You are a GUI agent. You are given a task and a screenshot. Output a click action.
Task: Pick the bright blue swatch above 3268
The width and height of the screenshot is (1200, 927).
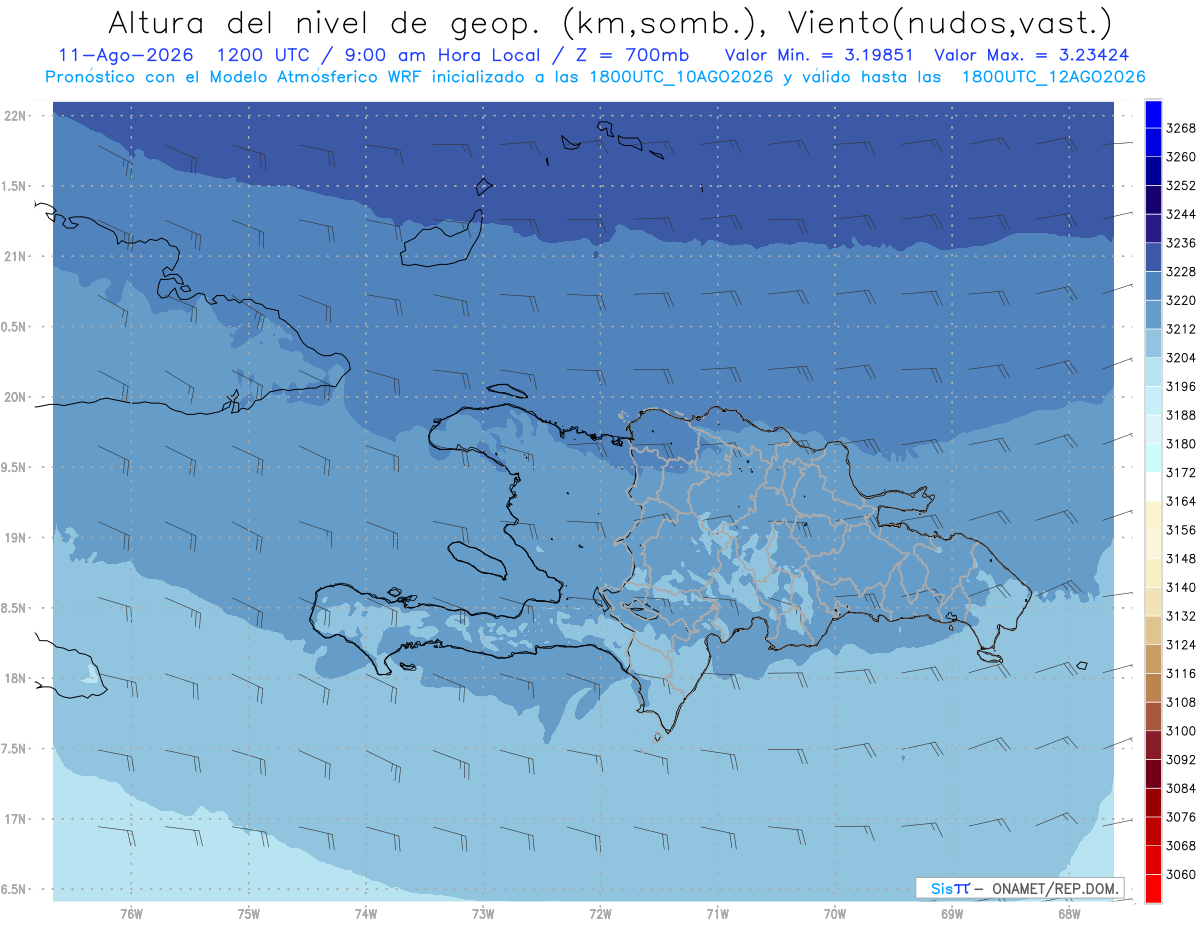pos(1153,114)
